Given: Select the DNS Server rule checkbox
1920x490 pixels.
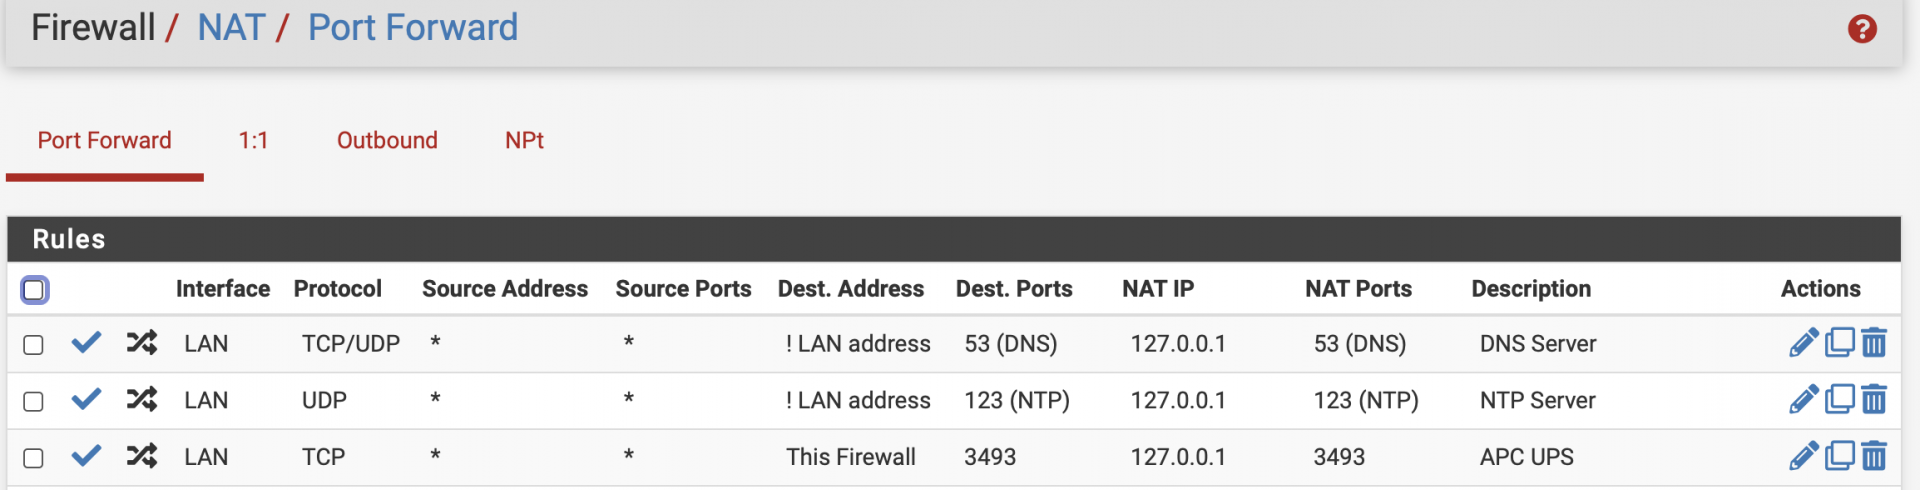Looking at the screenshot, I should (x=33, y=345).
